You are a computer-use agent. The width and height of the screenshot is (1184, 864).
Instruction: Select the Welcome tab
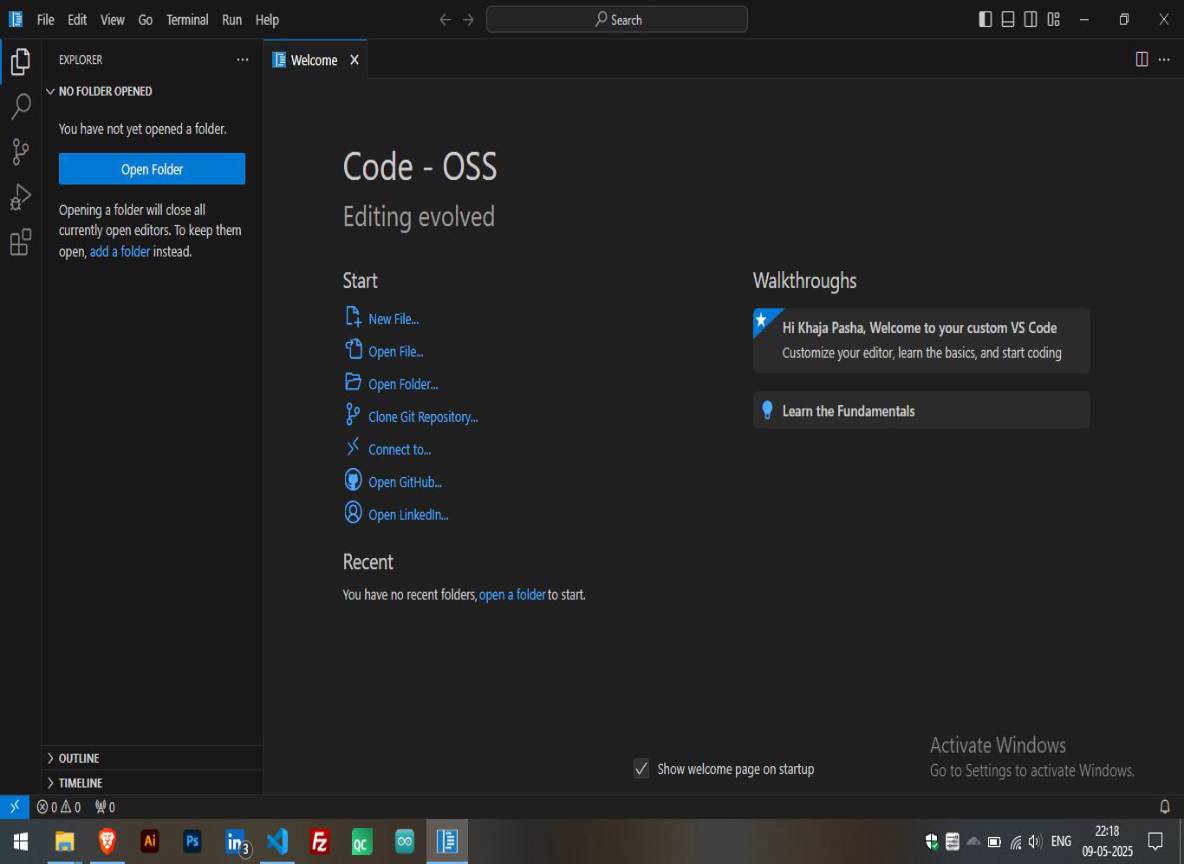313,60
